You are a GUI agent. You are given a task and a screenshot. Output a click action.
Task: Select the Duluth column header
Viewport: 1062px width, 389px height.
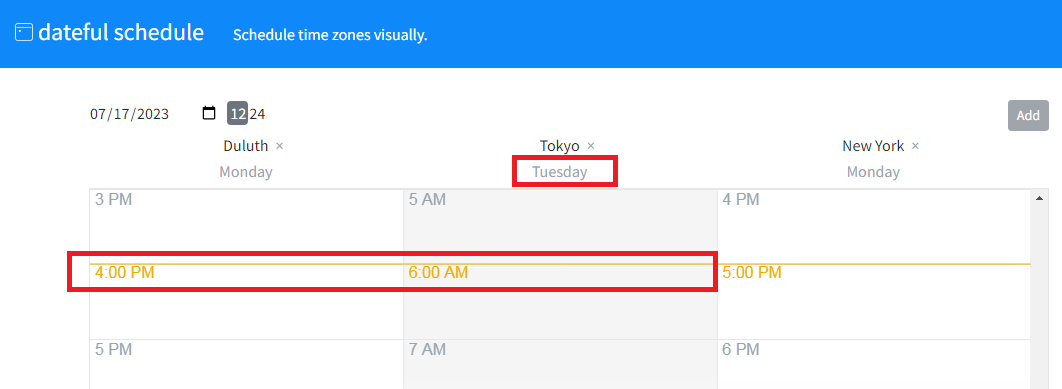click(x=246, y=146)
